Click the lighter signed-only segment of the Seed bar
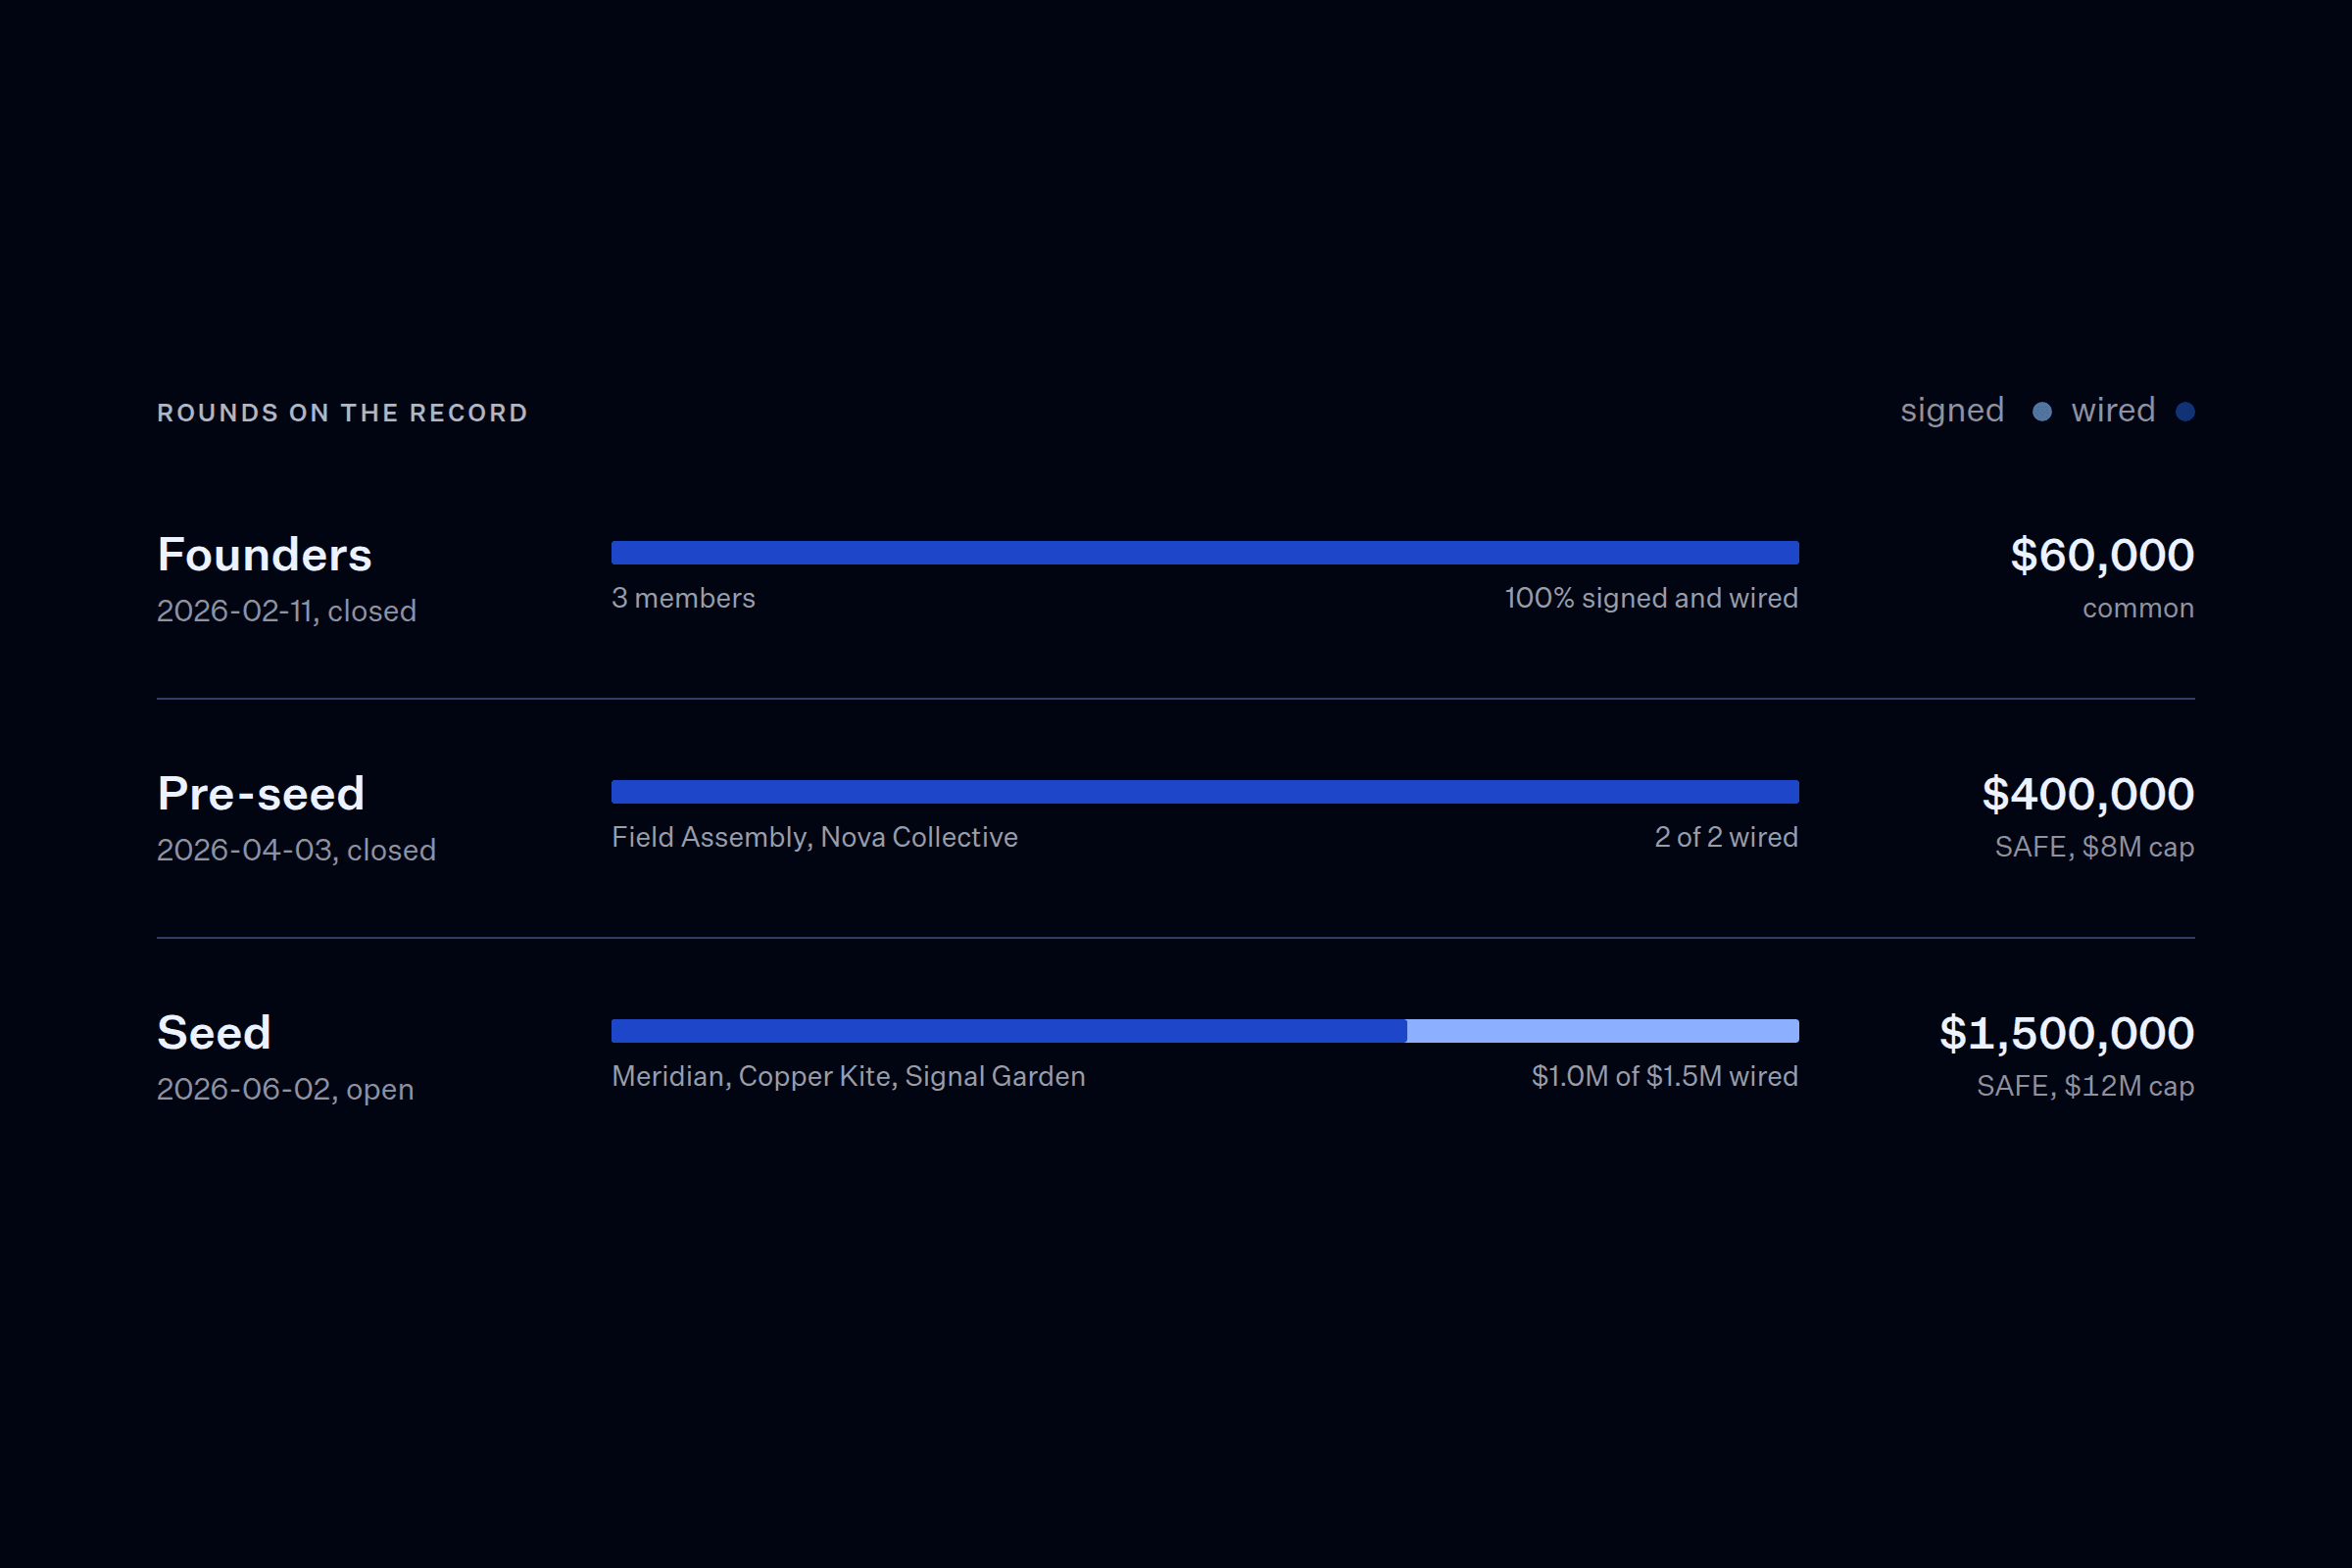 1603,1031
